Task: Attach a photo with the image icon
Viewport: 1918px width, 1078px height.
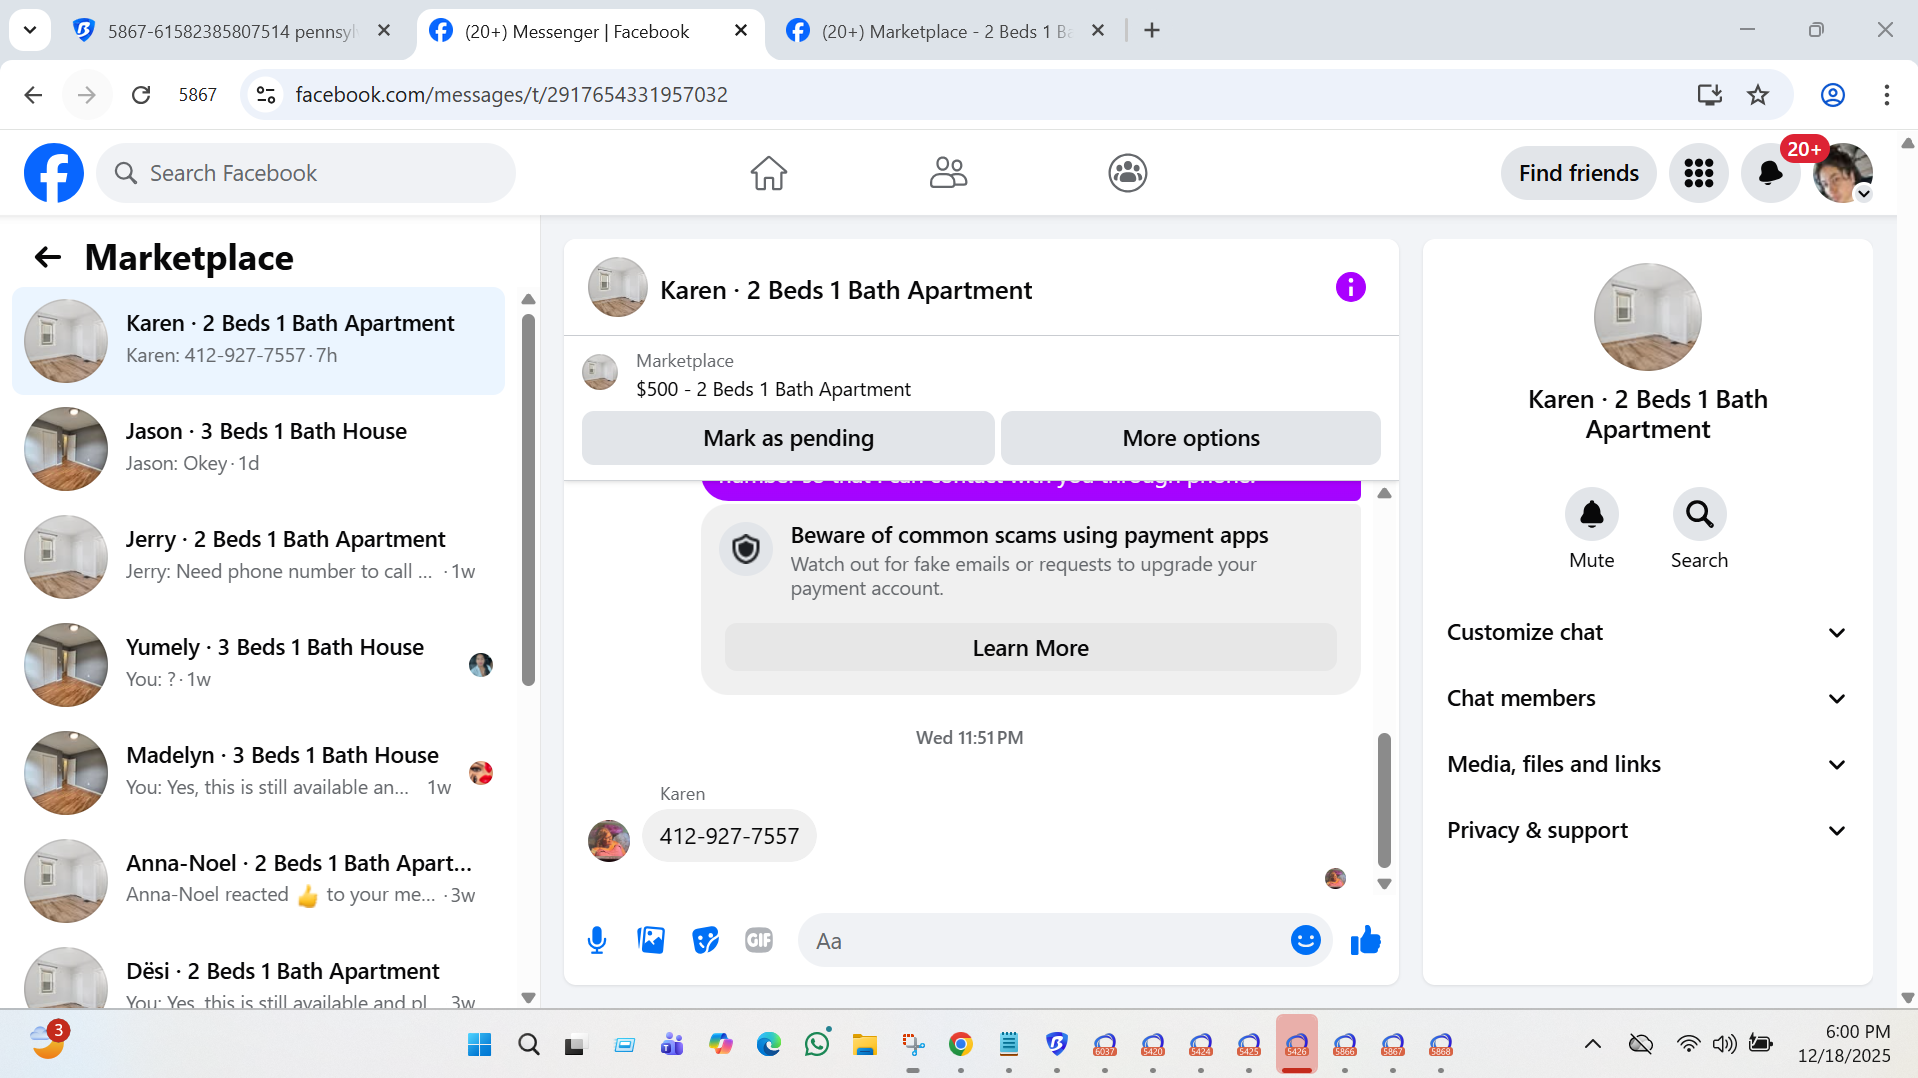Action: coord(651,941)
